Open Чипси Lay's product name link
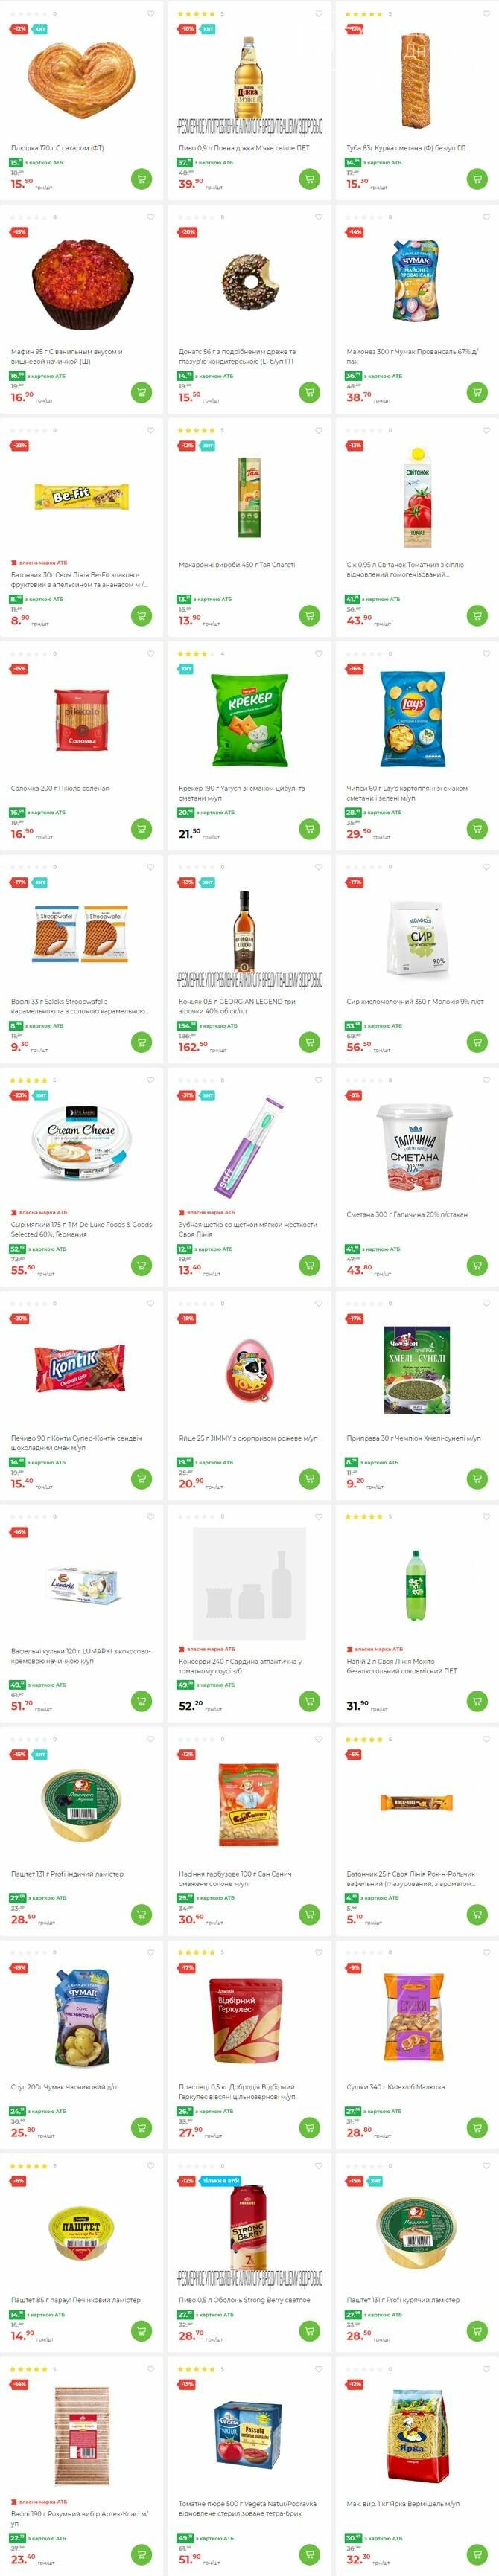This screenshot has width=499, height=2576. pos(407,793)
